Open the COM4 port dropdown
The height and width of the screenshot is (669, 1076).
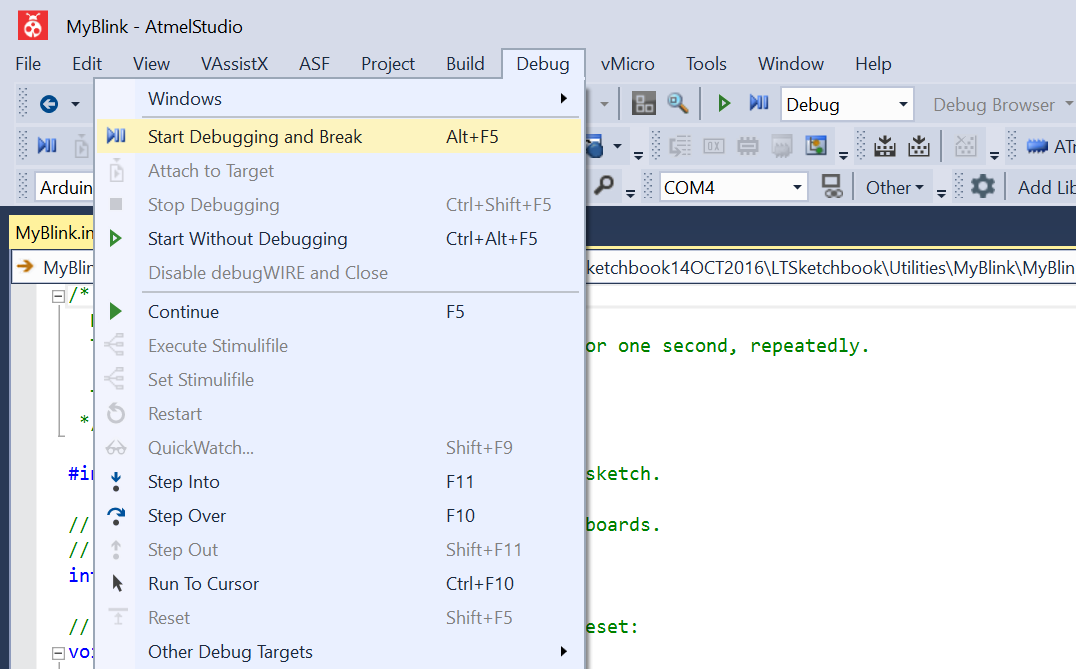coord(733,187)
